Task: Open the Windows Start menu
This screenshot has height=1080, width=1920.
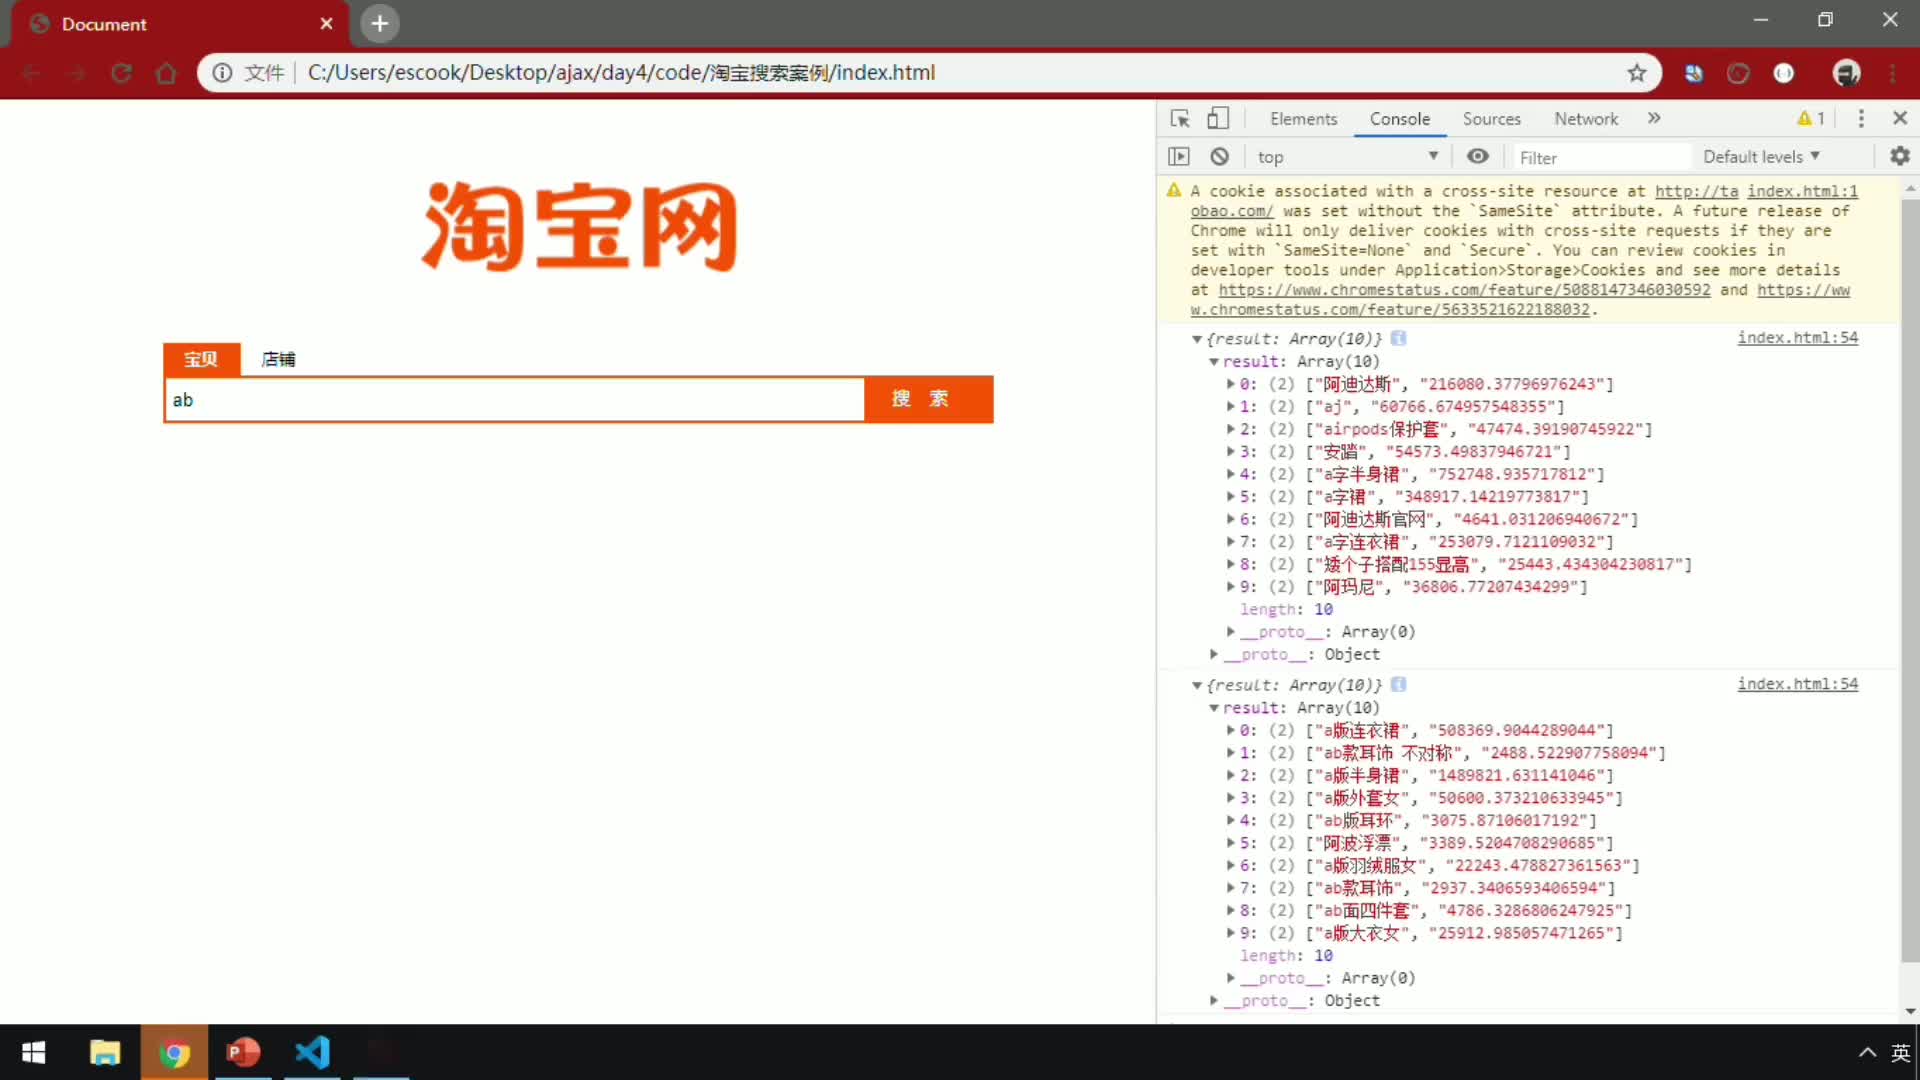Action: [34, 1052]
